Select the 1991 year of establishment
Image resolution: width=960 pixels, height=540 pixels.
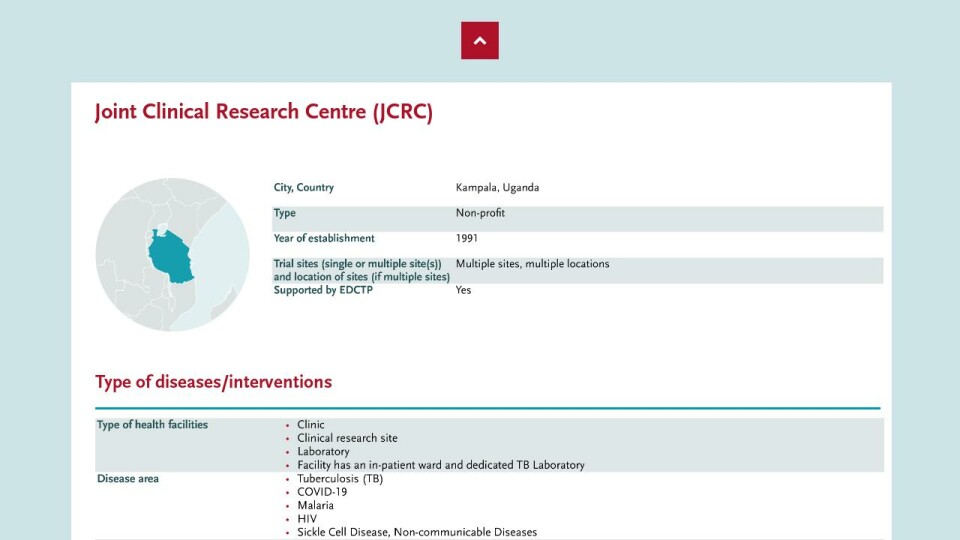pyautogui.click(x=467, y=238)
